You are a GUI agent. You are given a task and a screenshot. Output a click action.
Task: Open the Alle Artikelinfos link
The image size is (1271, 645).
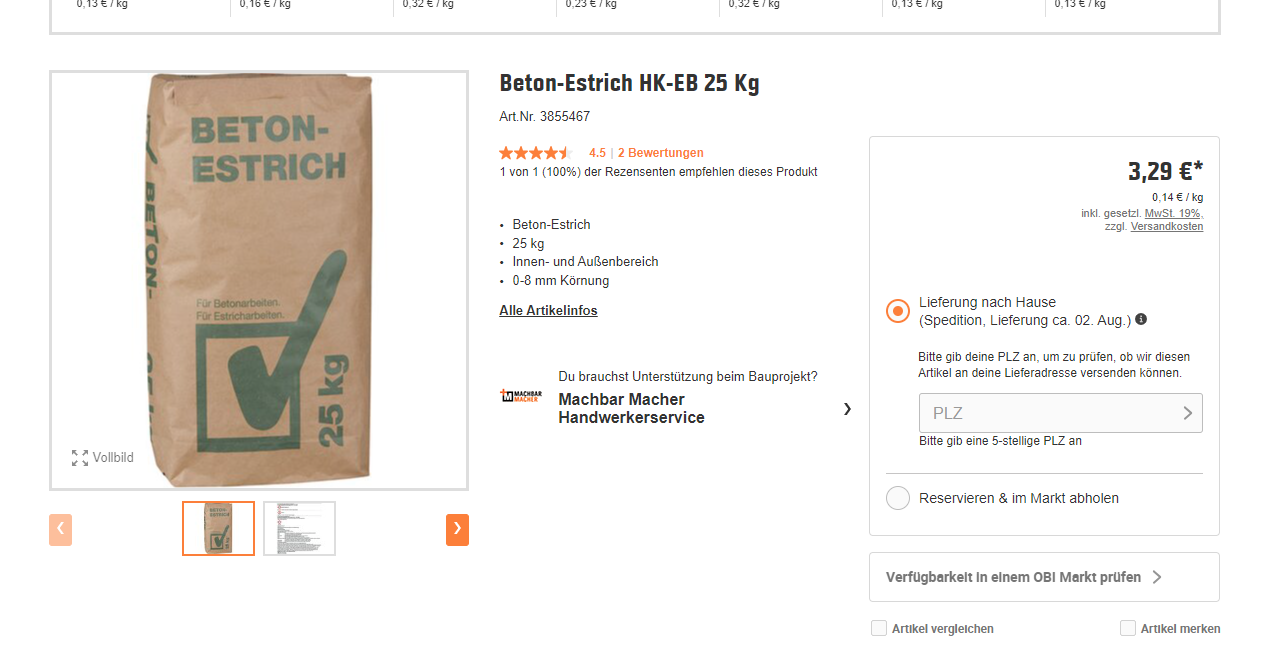(548, 311)
